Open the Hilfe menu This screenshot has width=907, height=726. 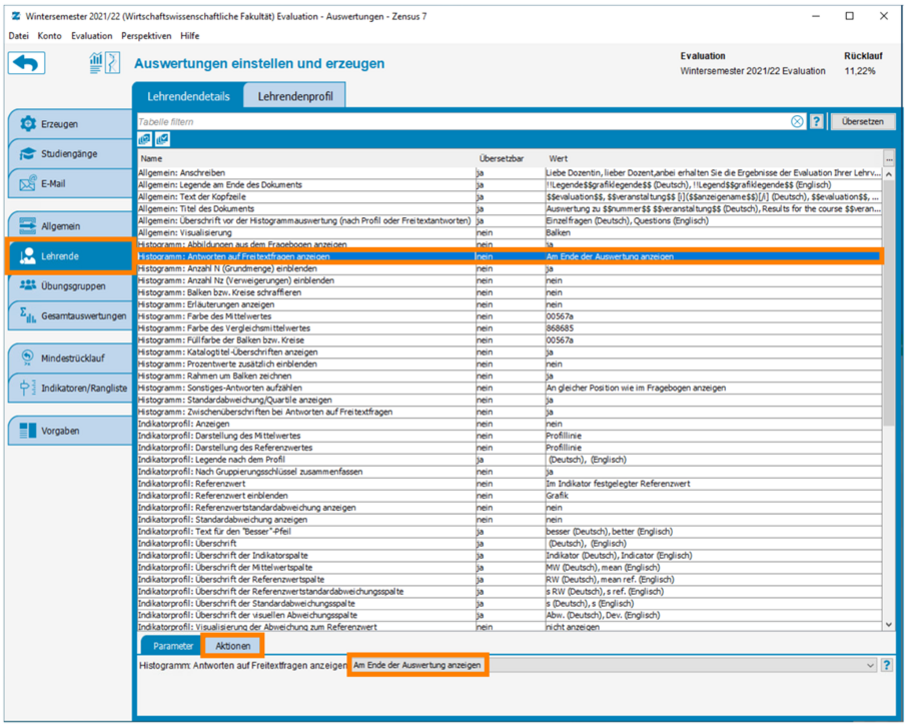(x=190, y=36)
